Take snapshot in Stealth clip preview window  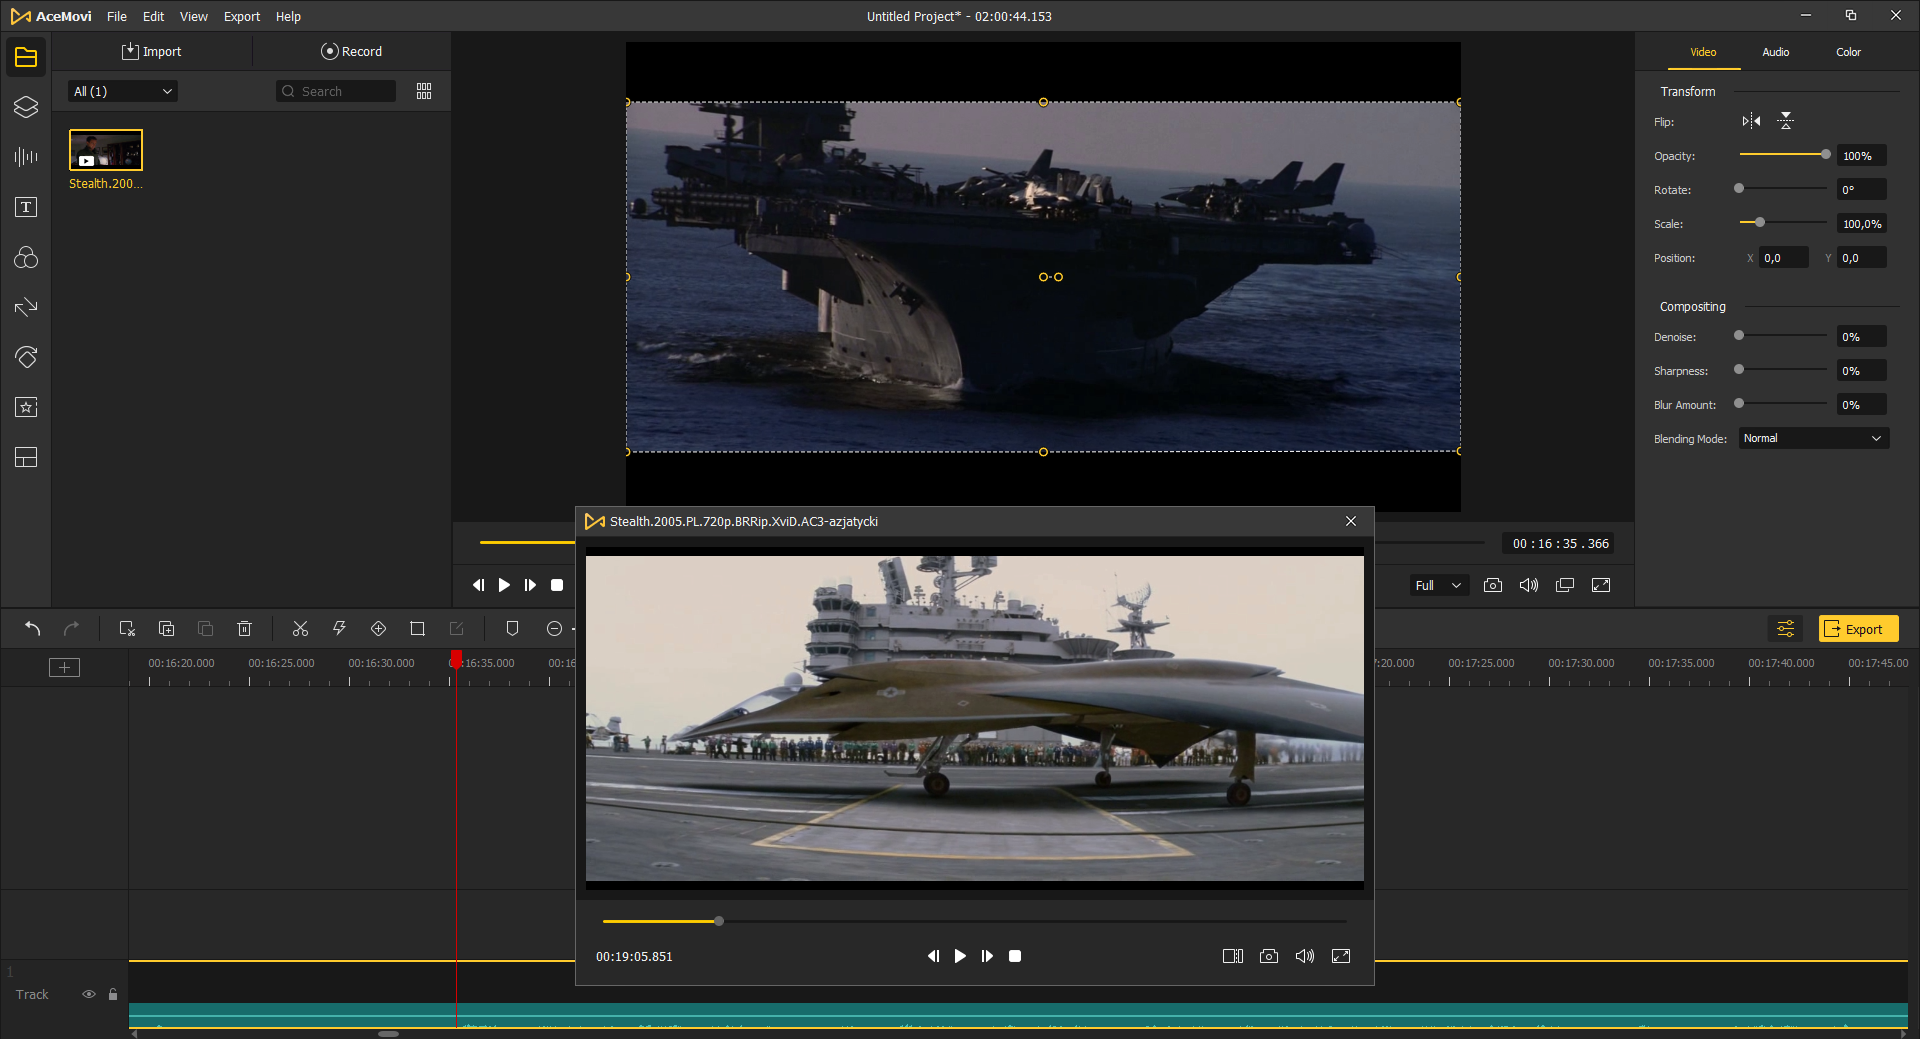1269,957
